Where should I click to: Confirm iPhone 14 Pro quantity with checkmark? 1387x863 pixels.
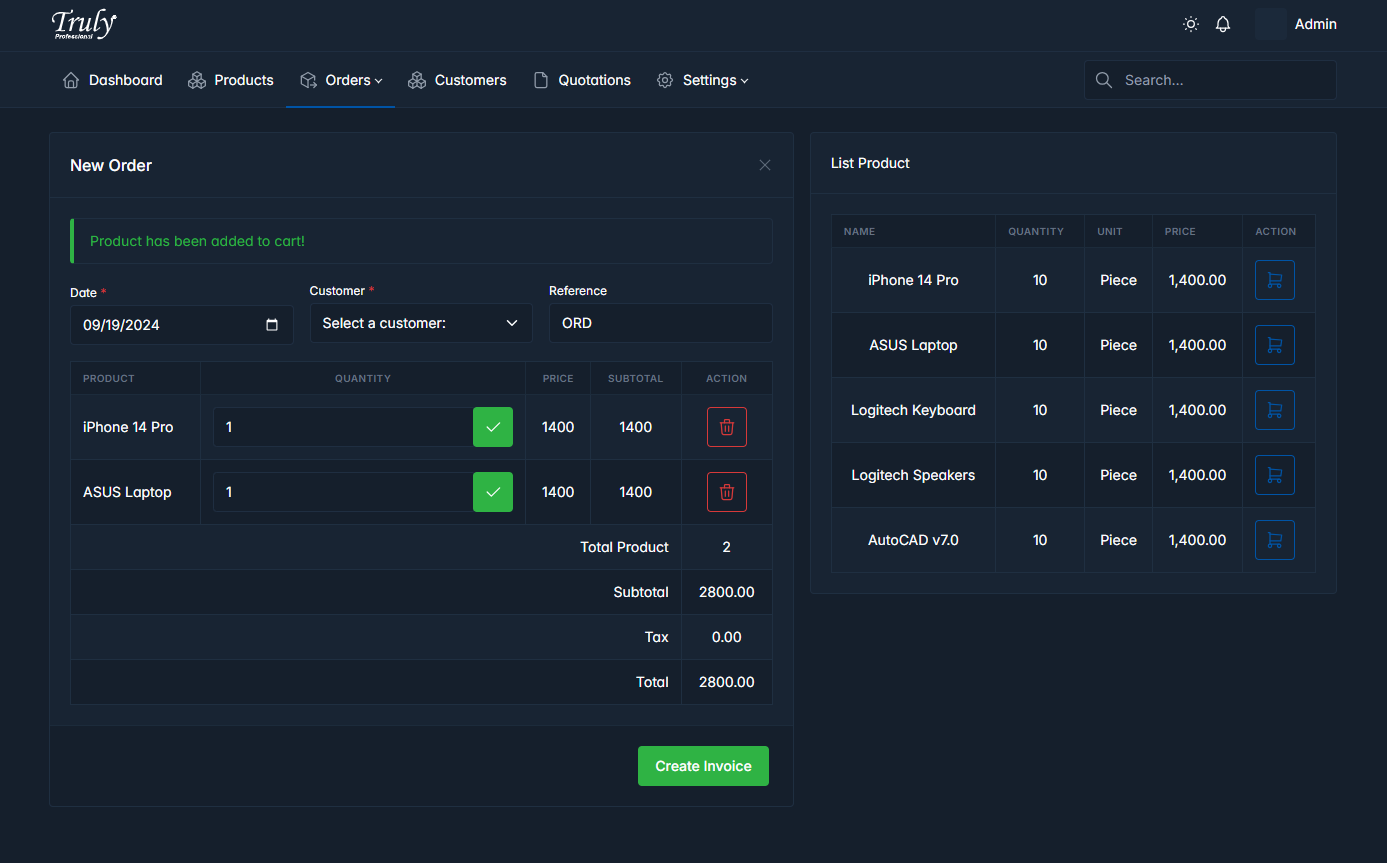point(492,427)
